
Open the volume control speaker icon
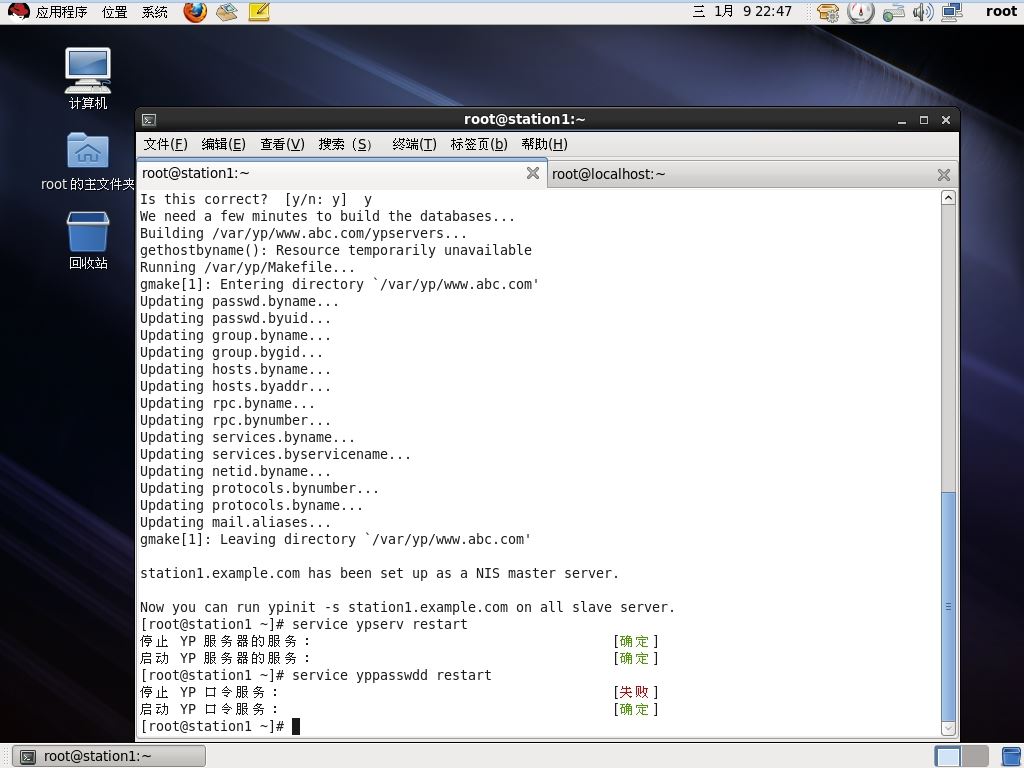click(x=923, y=12)
